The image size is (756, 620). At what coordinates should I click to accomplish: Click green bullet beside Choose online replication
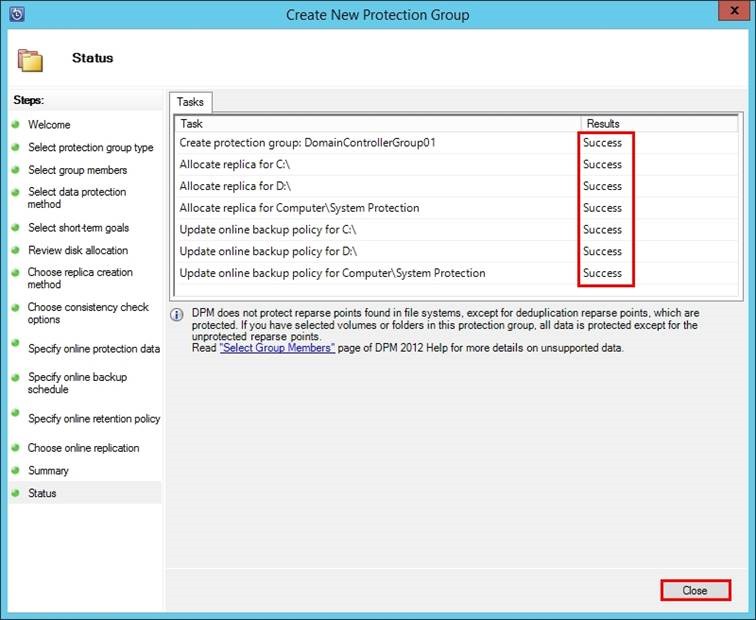[15, 447]
